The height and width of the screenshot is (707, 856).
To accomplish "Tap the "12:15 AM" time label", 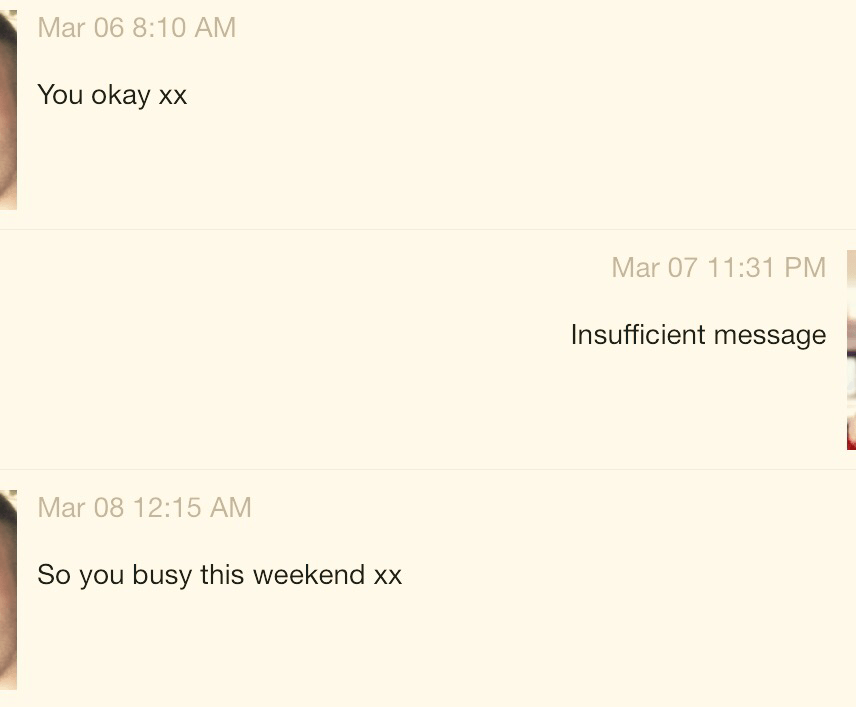I will [x=192, y=508].
